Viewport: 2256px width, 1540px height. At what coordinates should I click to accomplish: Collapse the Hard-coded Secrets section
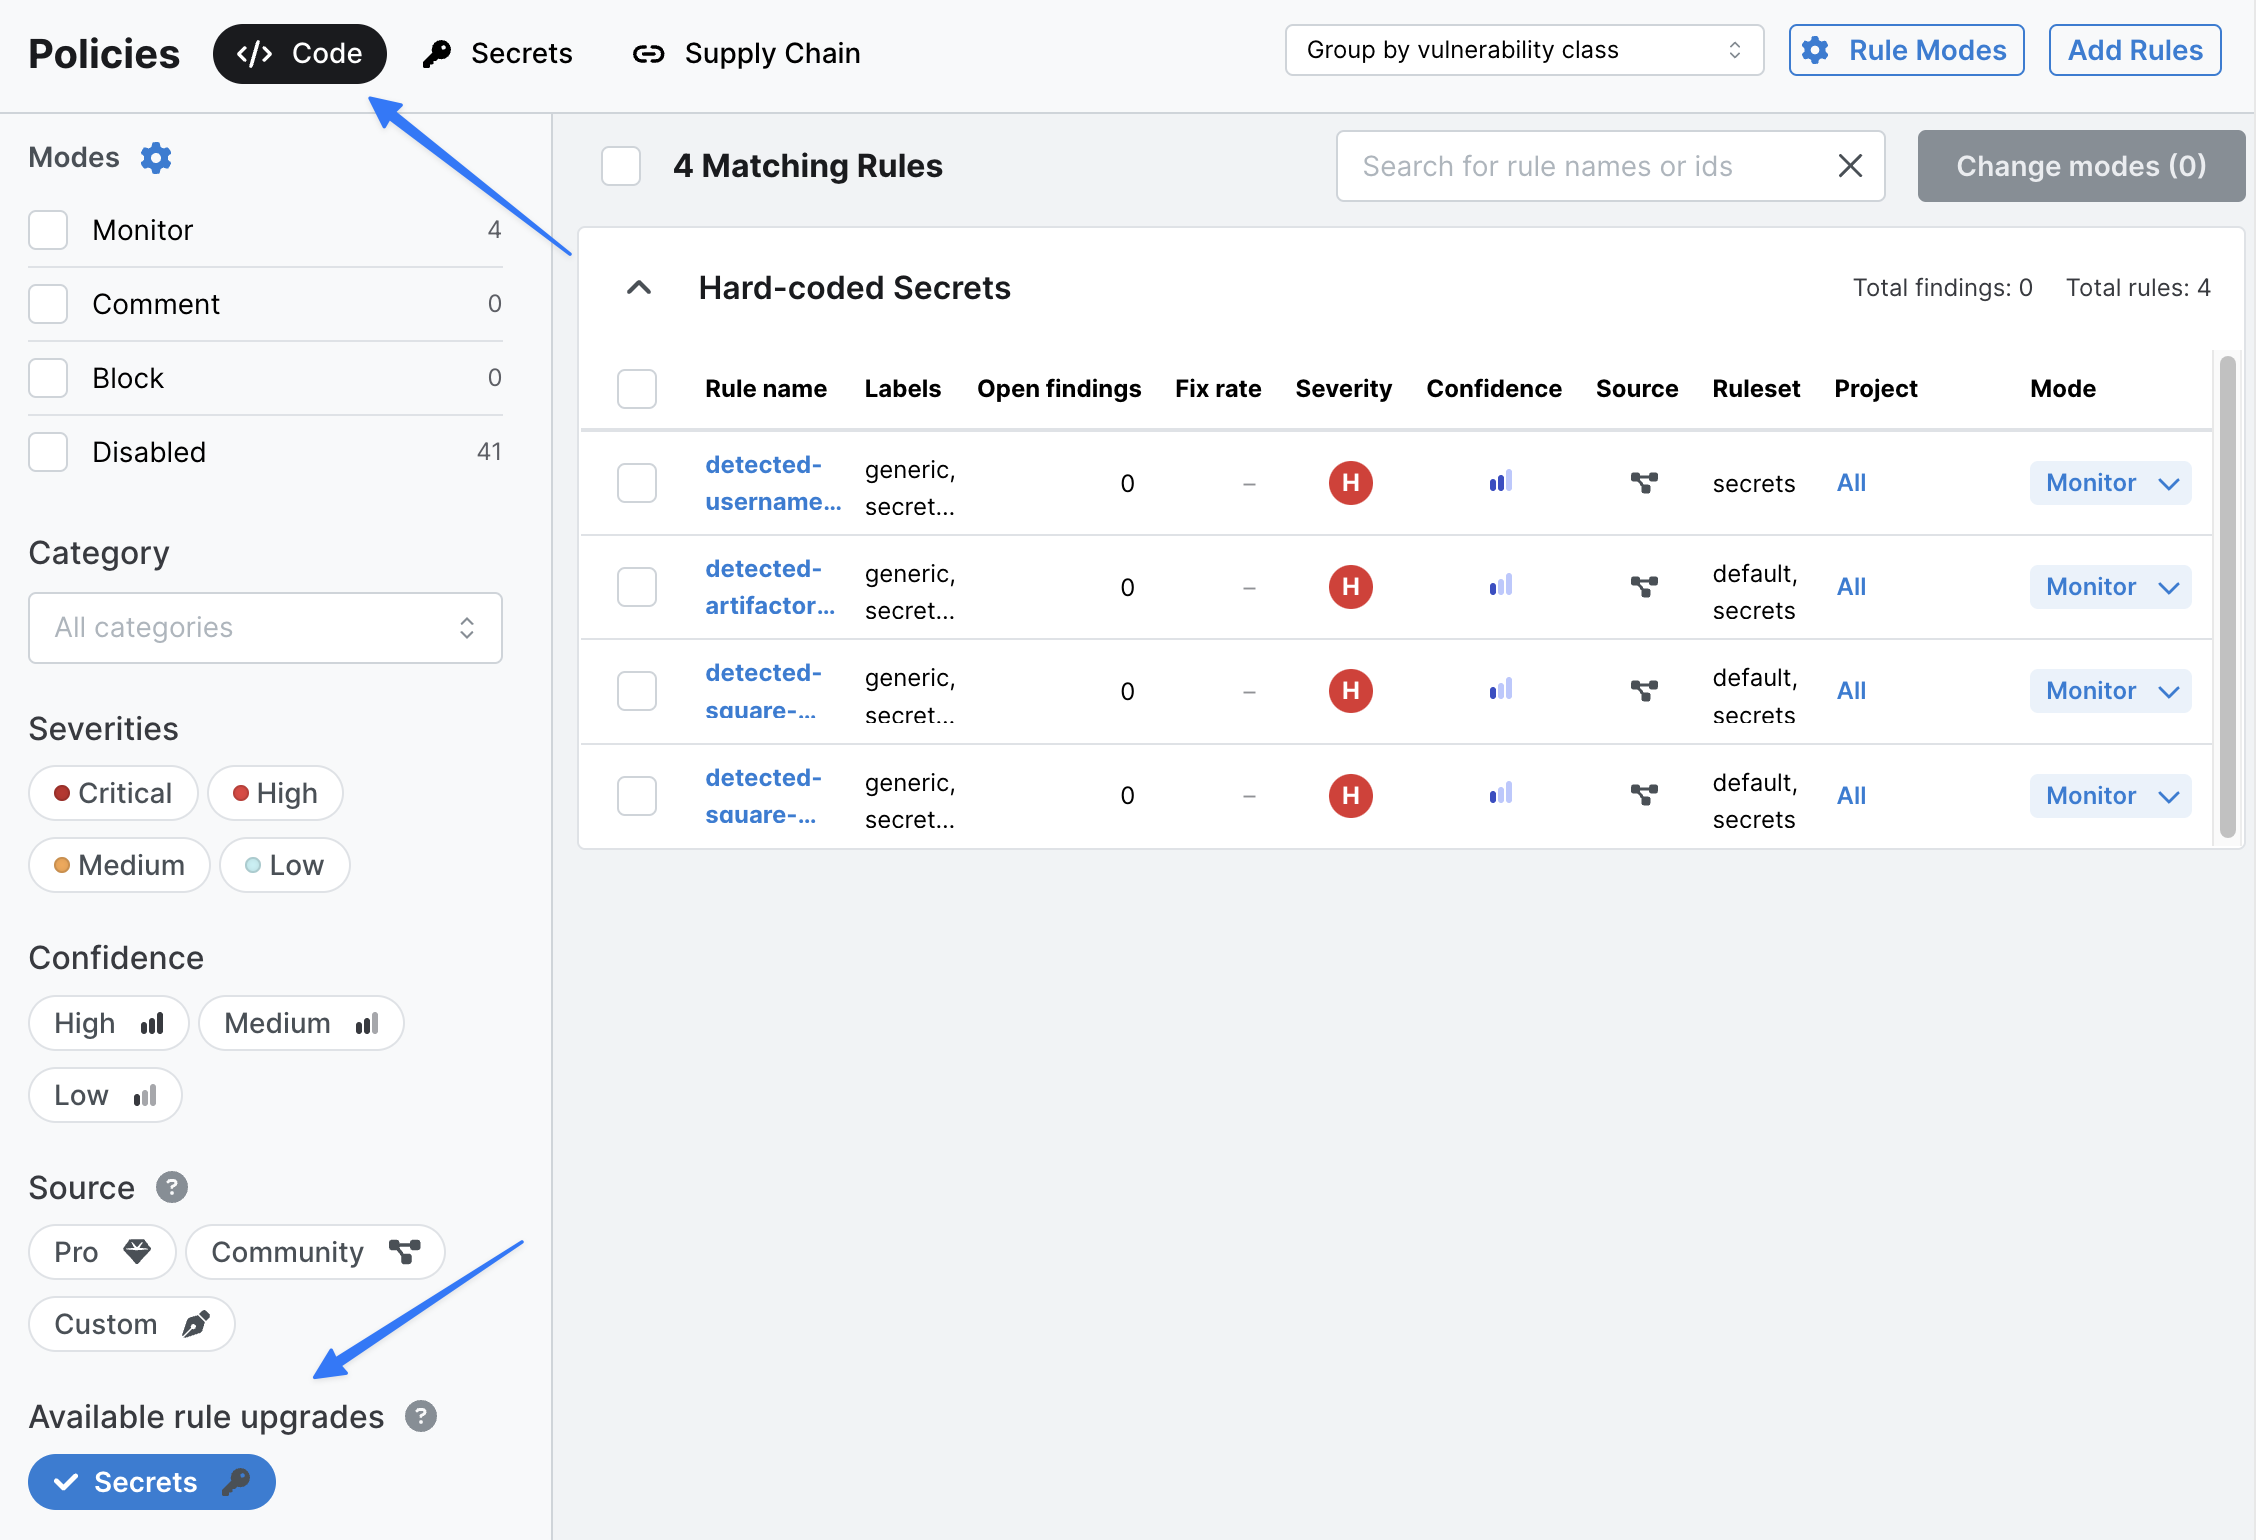639,288
